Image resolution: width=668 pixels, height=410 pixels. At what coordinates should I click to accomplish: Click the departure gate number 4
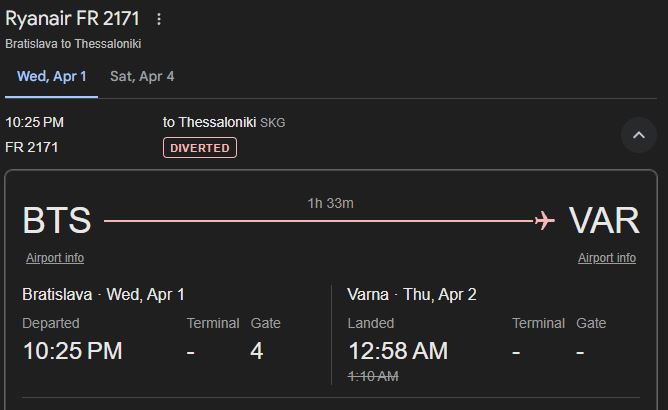pos(257,351)
